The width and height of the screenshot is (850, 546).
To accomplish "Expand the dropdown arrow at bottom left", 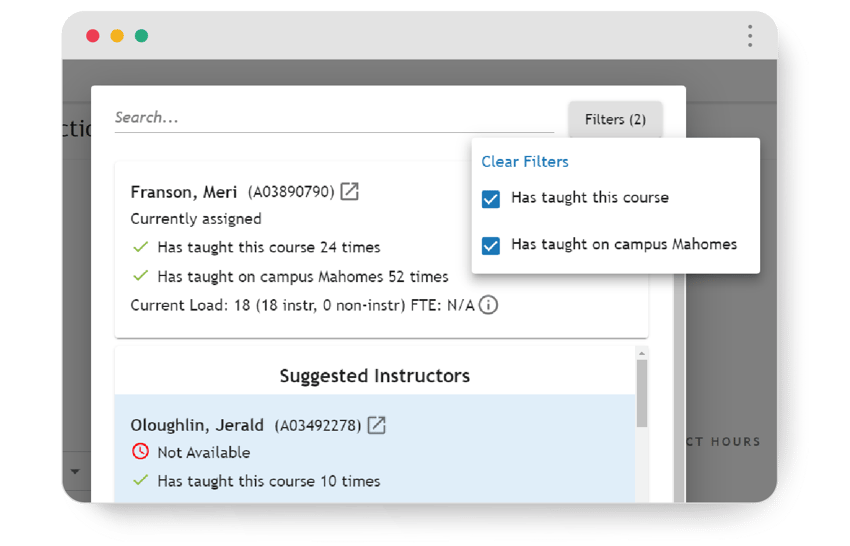I will (x=75, y=470).
